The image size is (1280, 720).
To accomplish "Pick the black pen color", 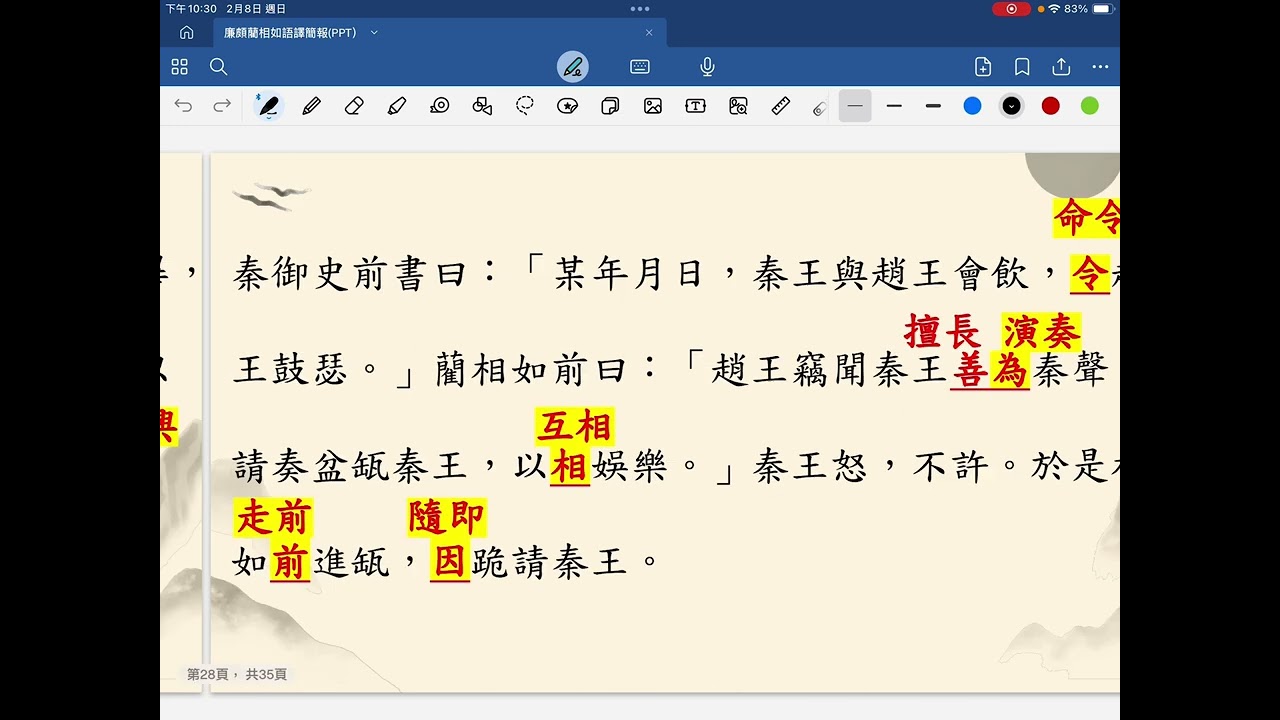I will 1012,105.
